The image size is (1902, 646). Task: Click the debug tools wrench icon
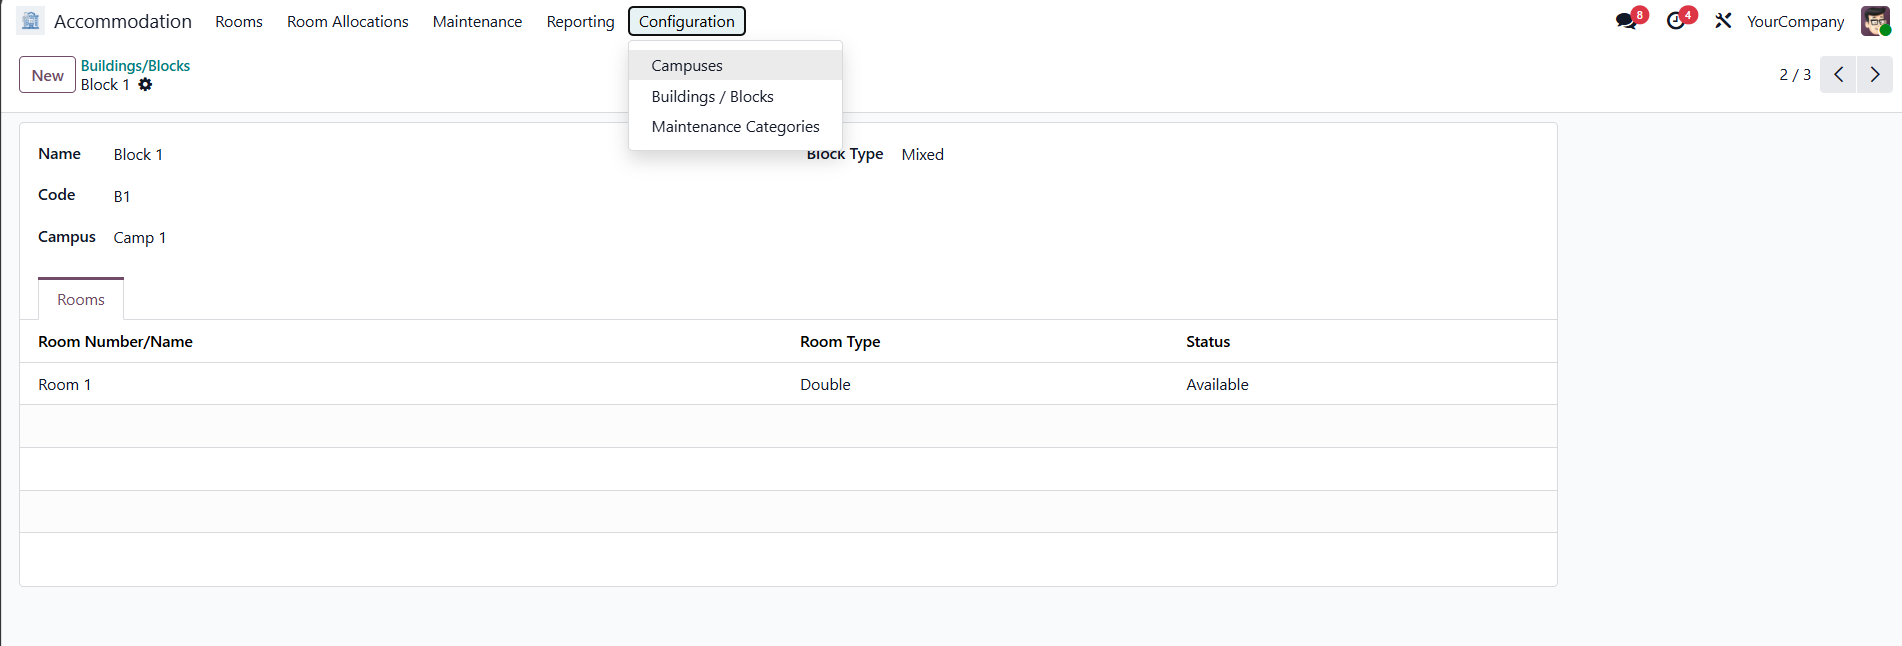[1723, 21]
